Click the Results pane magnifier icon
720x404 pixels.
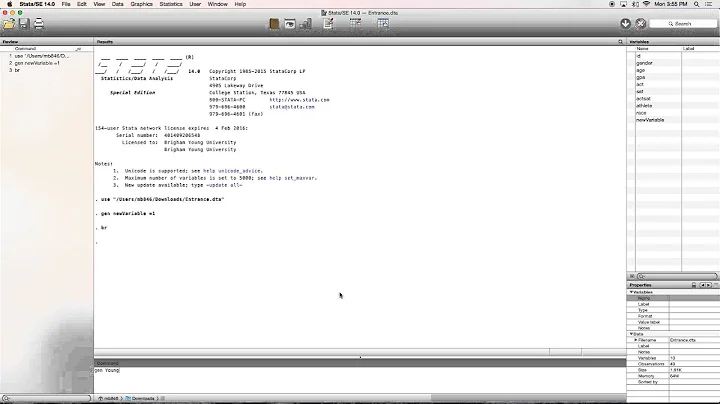point(620,42)
